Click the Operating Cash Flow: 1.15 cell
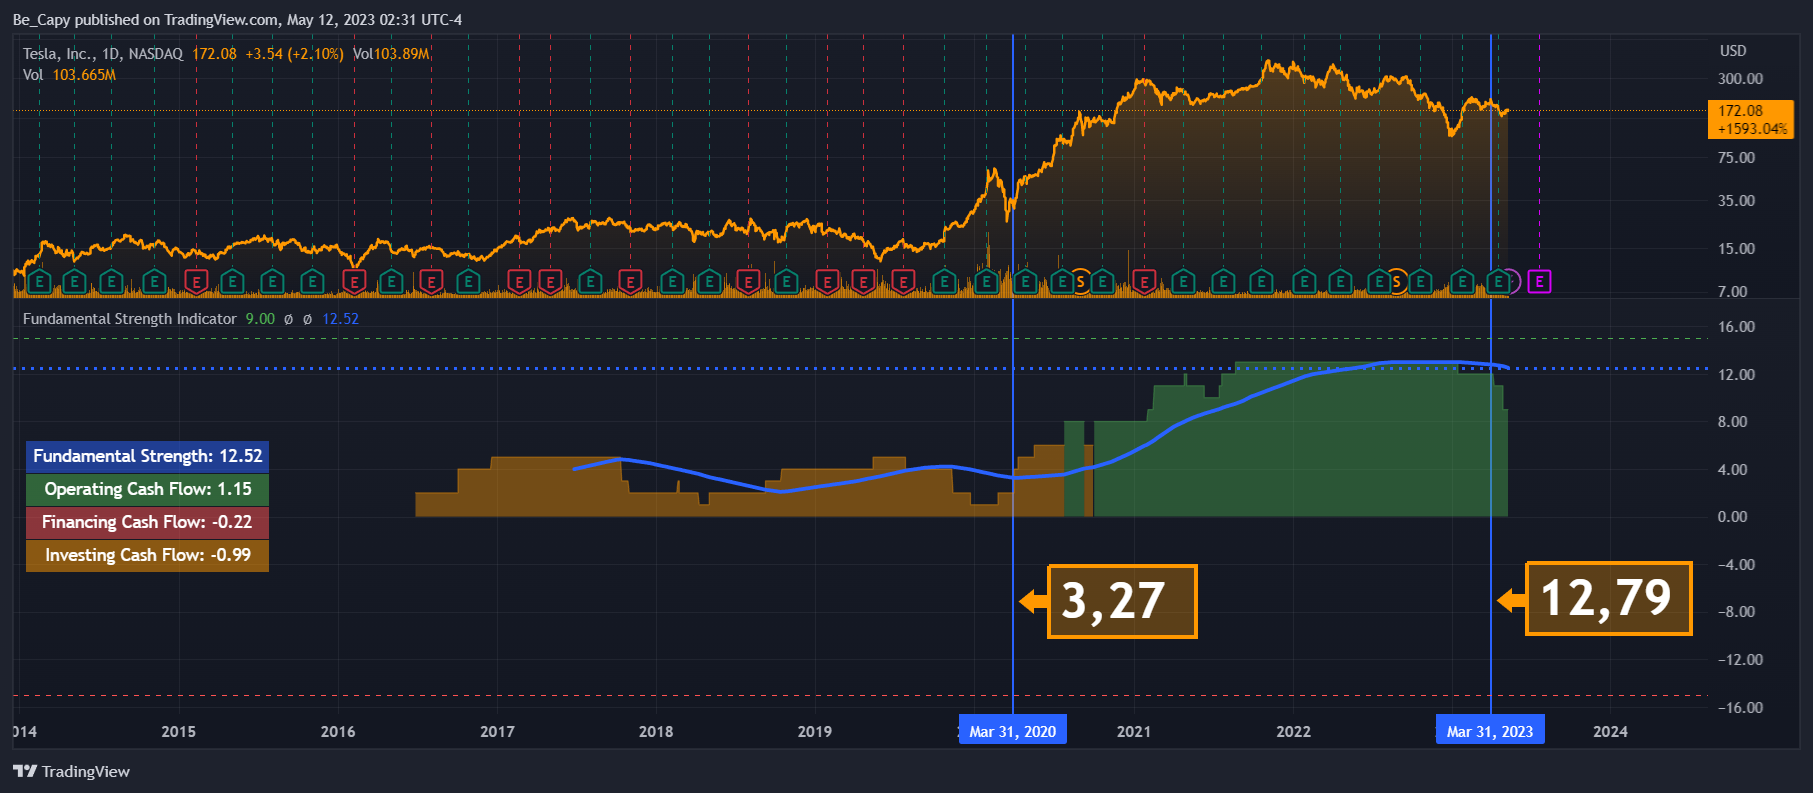The image size is (1813, 793). click(x=148, y=489)
